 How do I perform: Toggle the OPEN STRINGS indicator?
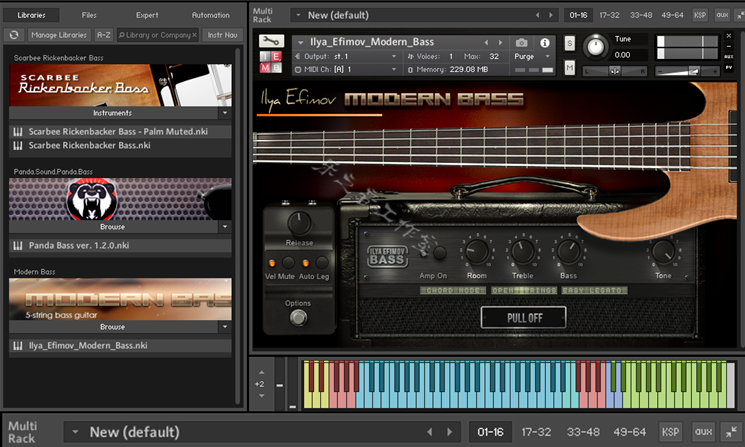coord(524,290)
